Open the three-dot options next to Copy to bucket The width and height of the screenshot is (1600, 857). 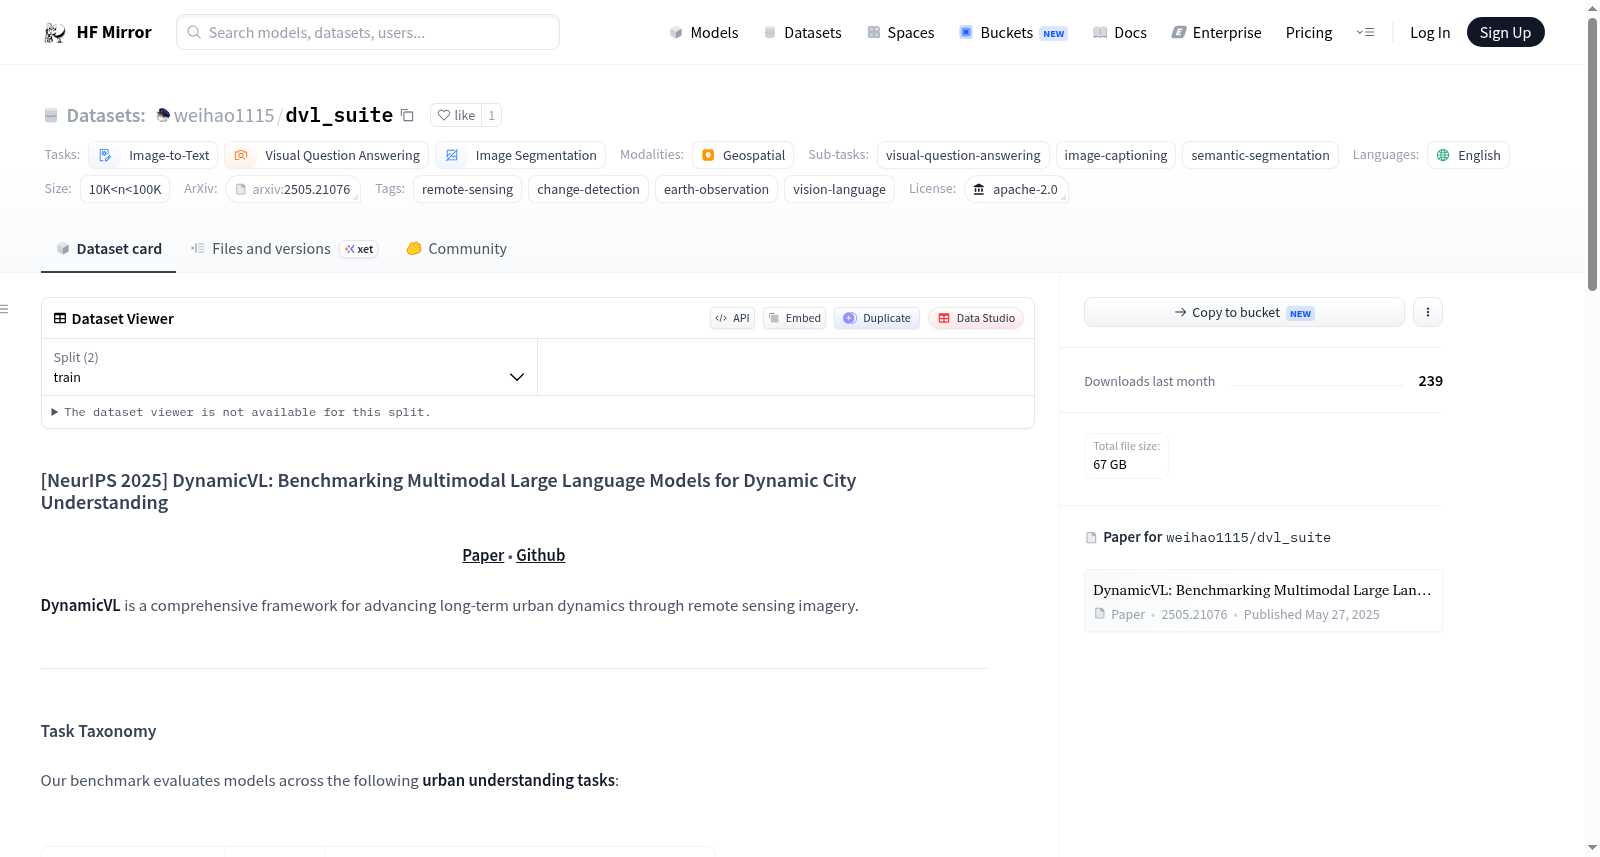(1428, 312)
